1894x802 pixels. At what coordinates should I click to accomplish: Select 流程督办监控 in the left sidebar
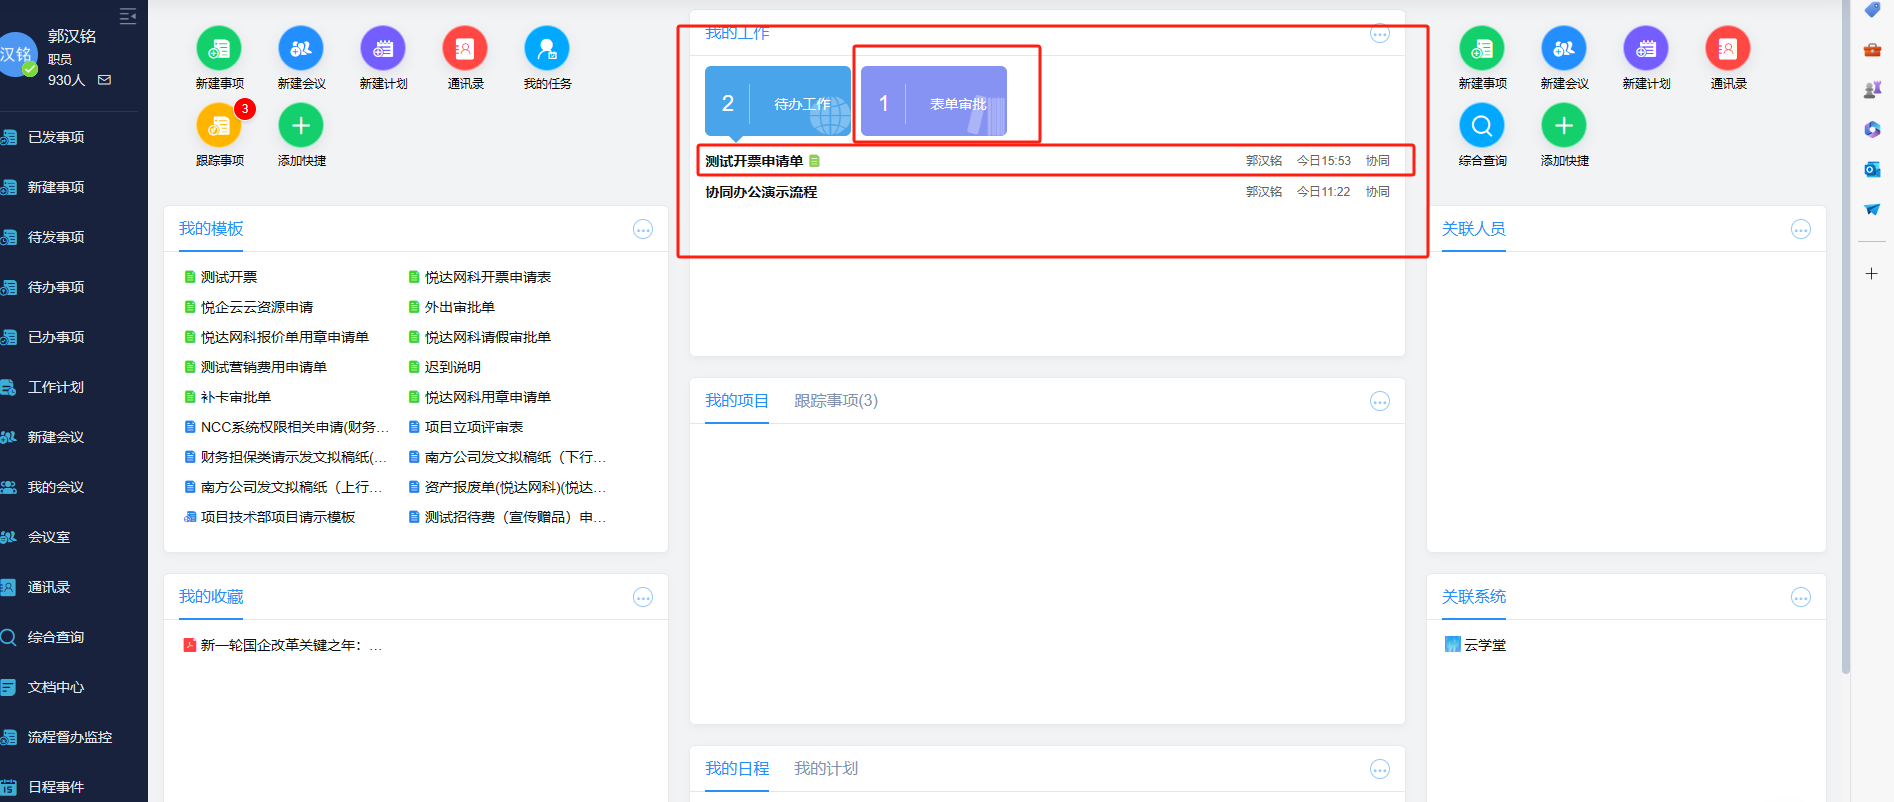pos(69,737)
